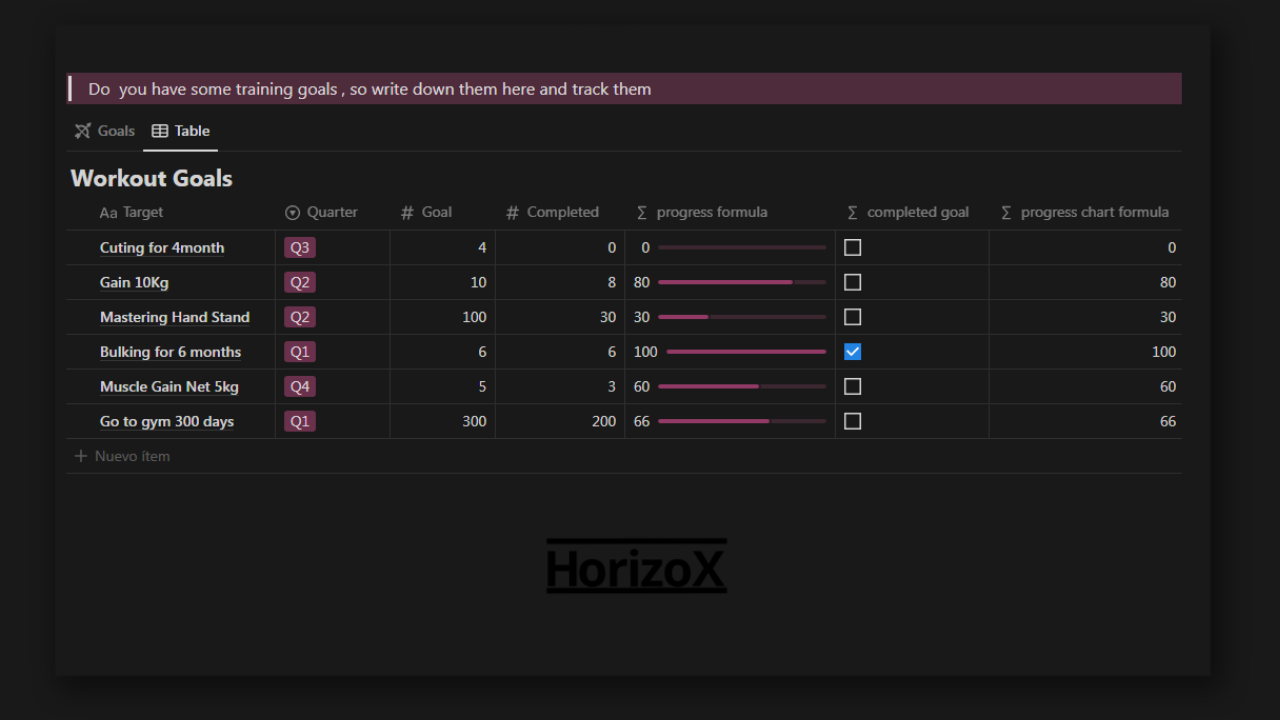
Task: Click the Quarter select-type icon
Action: [293, 213]
